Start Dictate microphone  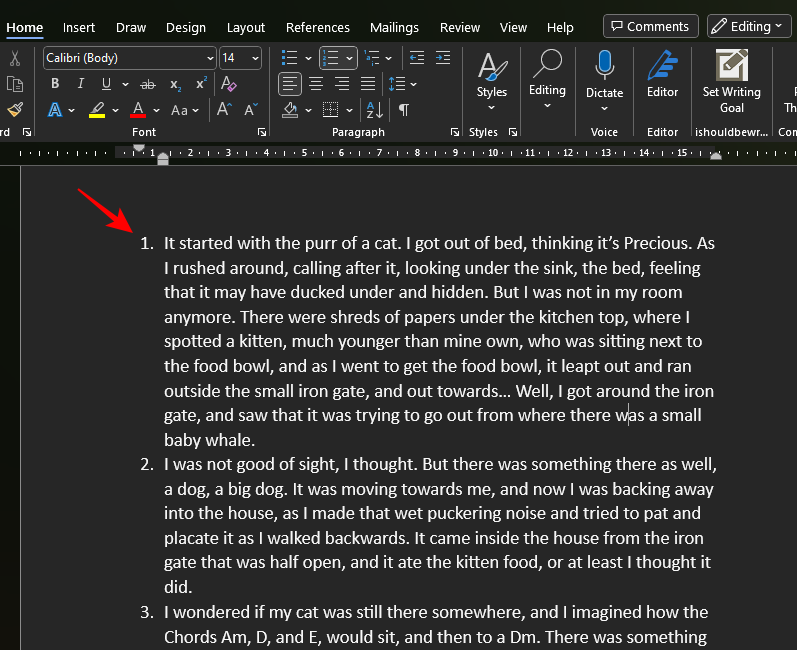coord(604,81)
